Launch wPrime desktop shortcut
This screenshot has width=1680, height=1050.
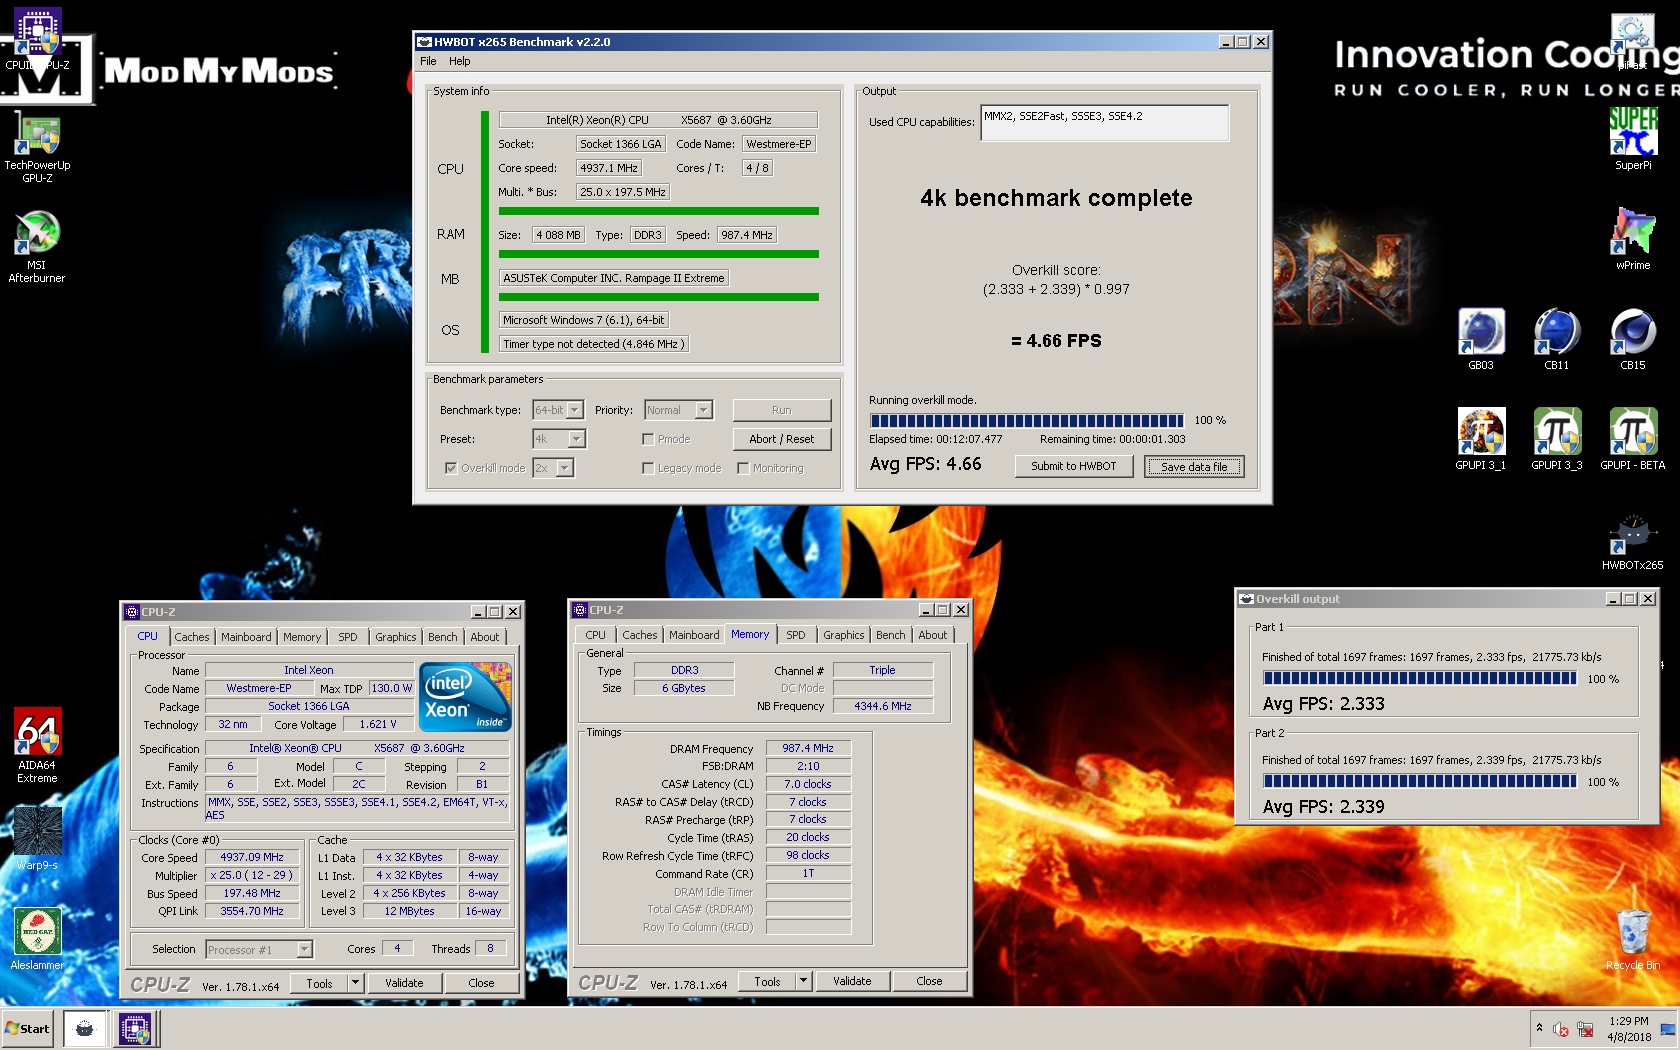point(1633,238)
